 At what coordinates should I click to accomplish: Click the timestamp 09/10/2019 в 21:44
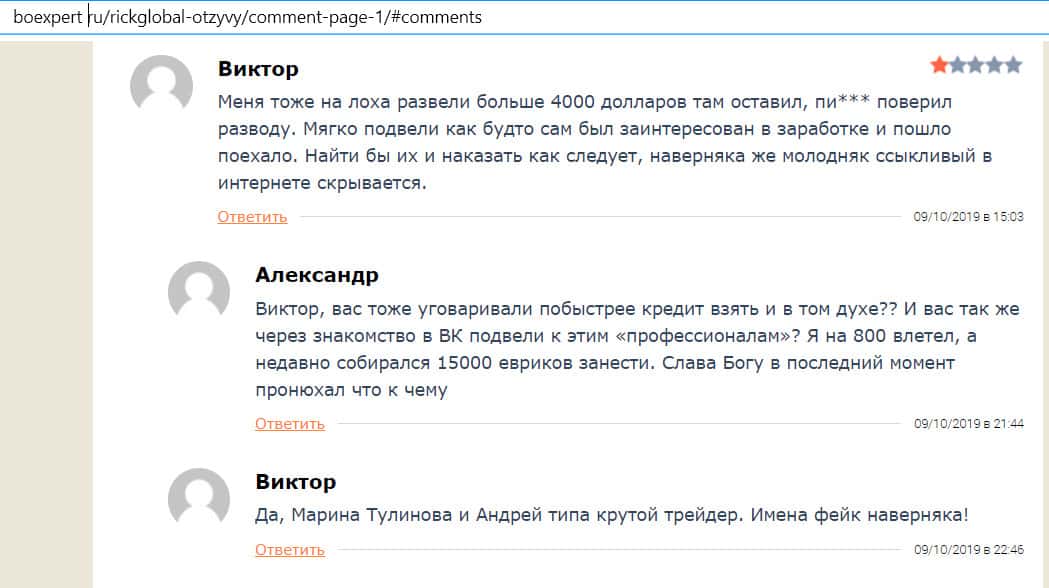pos(968,424)
